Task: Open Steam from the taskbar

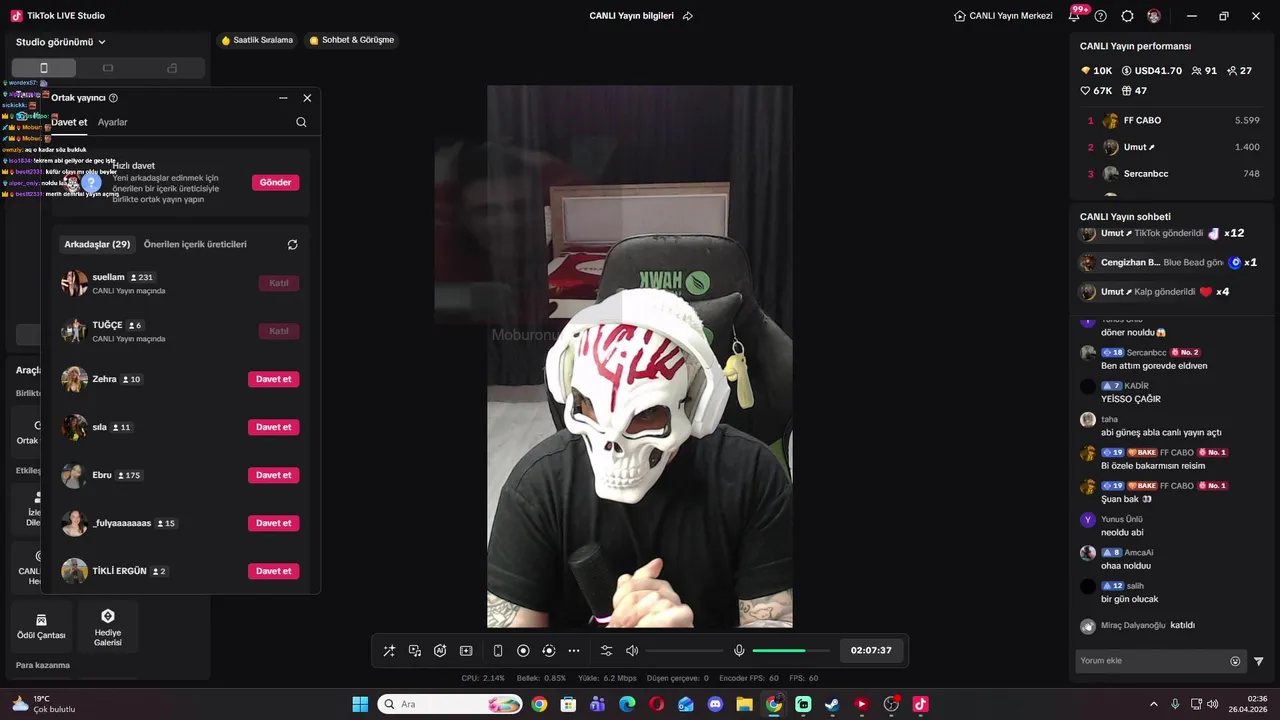Action: pos(832,704)
